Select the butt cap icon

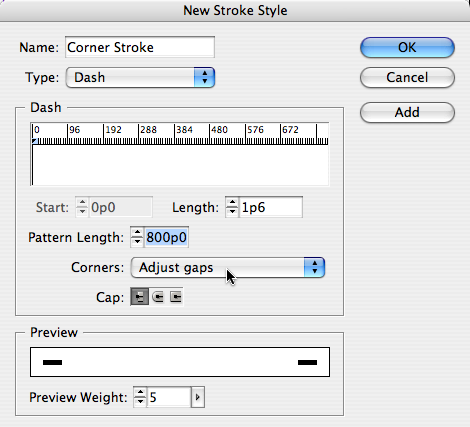pos(139,297)
